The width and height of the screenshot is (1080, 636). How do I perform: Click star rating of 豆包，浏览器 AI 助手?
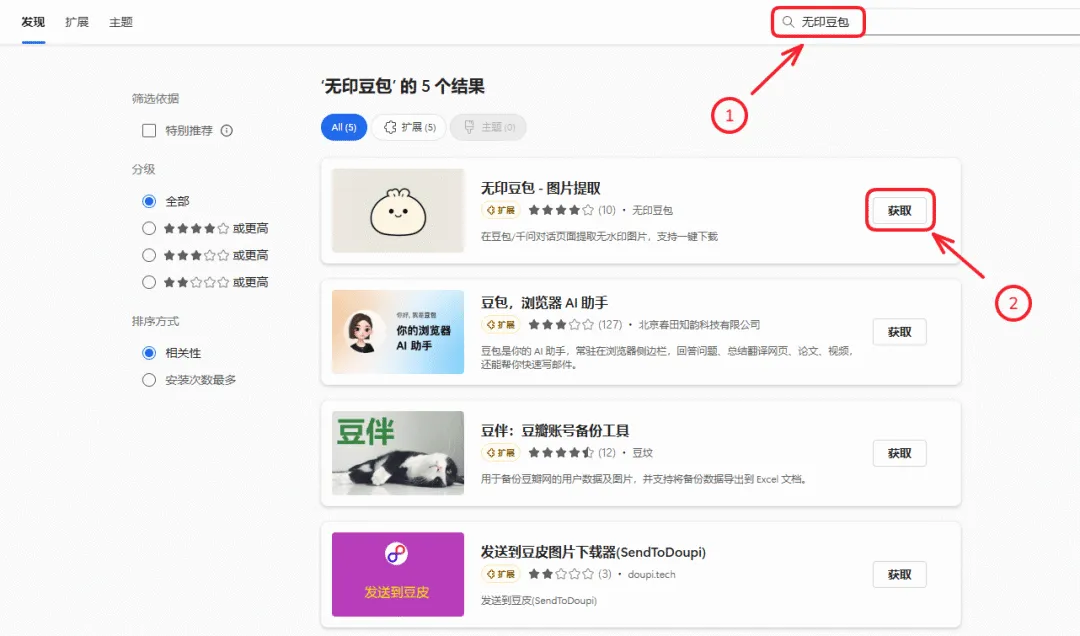tap(561, 325)
